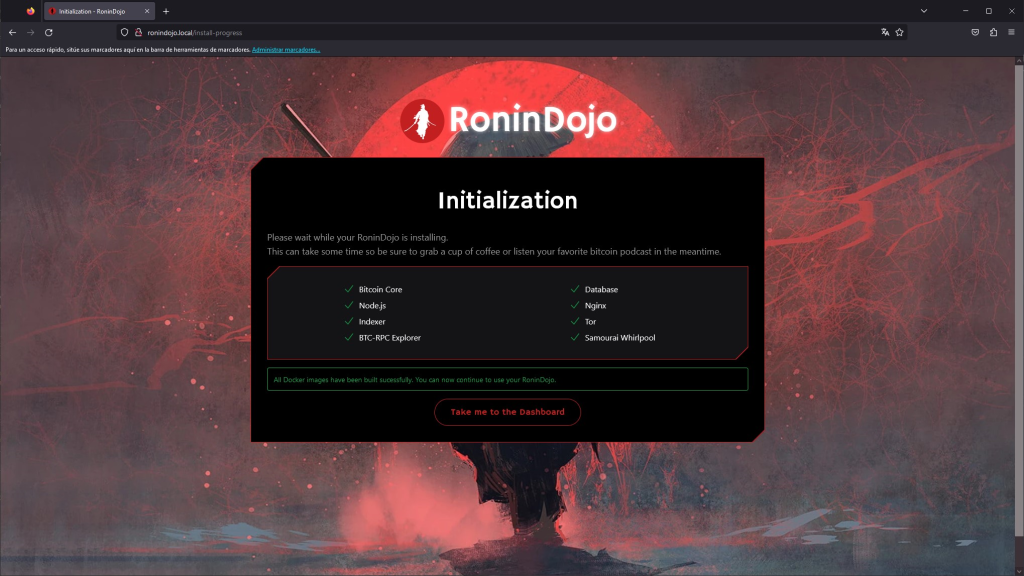This screenshot has width=1024, height=576.
Task: Click the 'Bitcoin Core' text
Action: pos(380,289)
